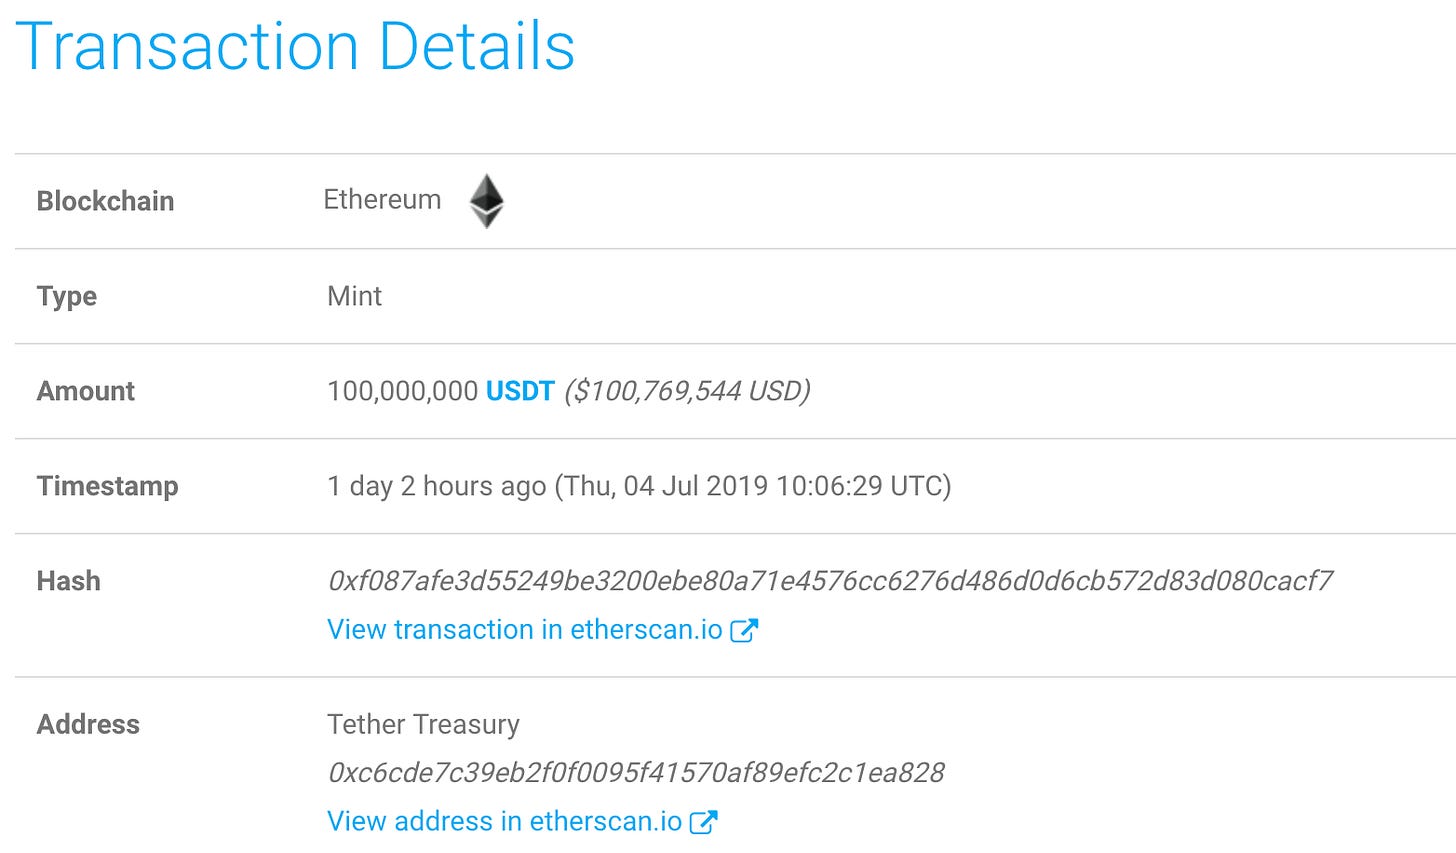Click the Ethereum blockchain name text
1456x853 pixels.
[382, 200]
